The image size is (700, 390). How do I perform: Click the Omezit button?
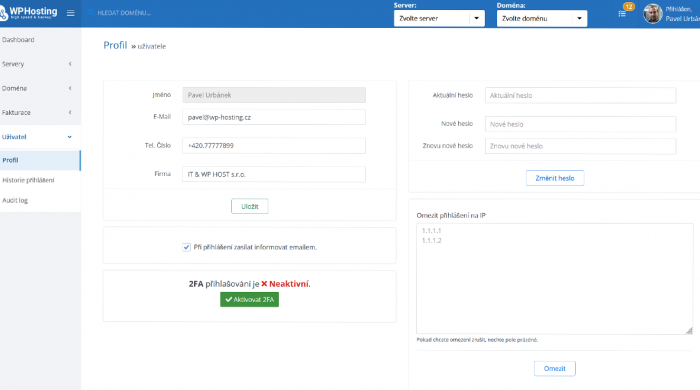point(554,369)
